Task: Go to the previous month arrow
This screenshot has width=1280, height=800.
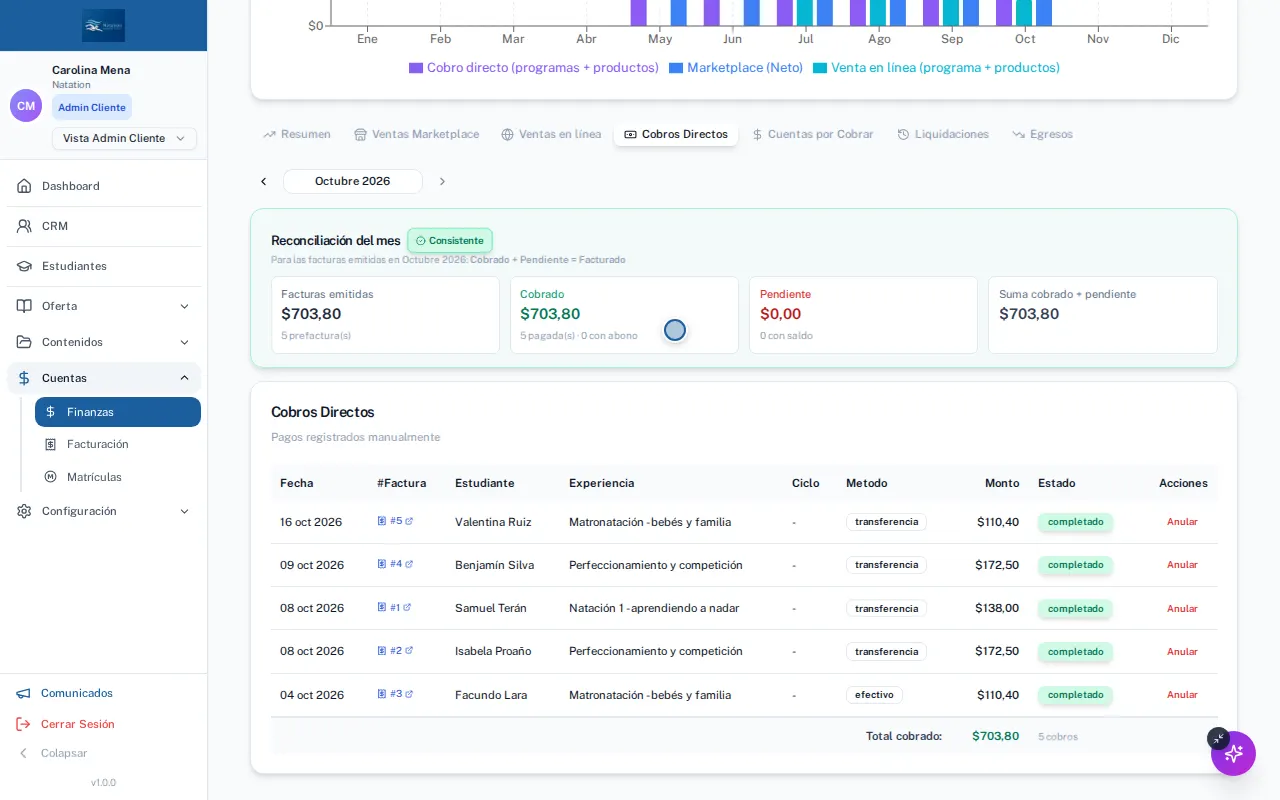Action: pos(264,181)
